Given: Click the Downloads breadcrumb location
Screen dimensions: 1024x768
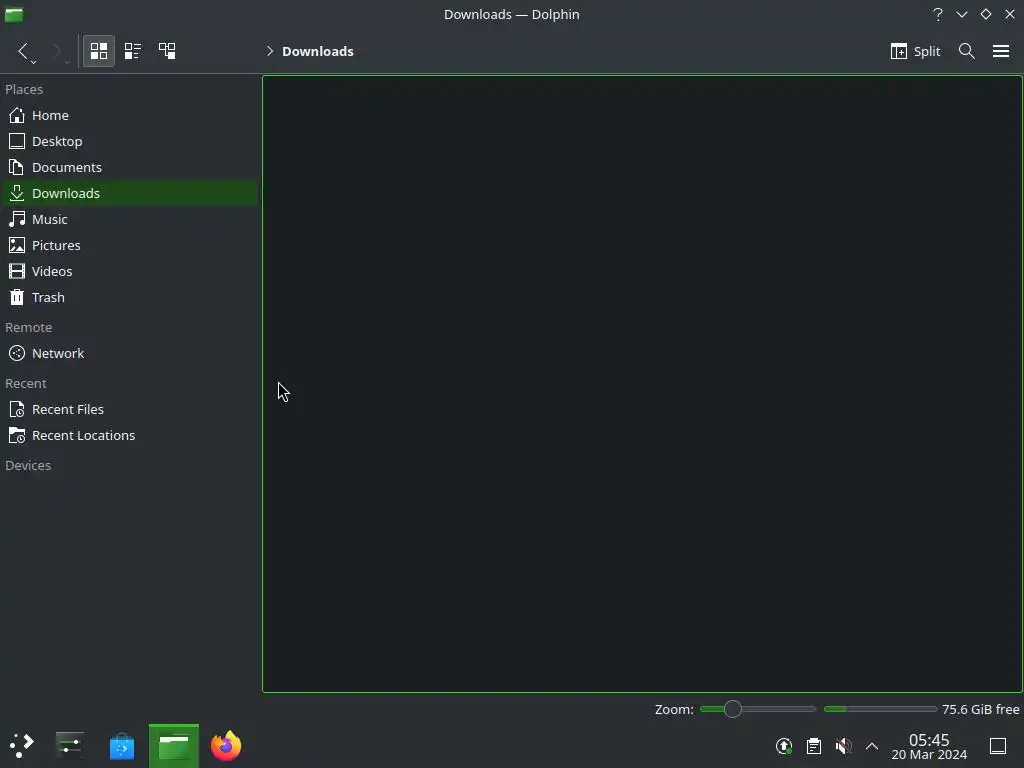Looking at the screenshot, I should [317, 51].
